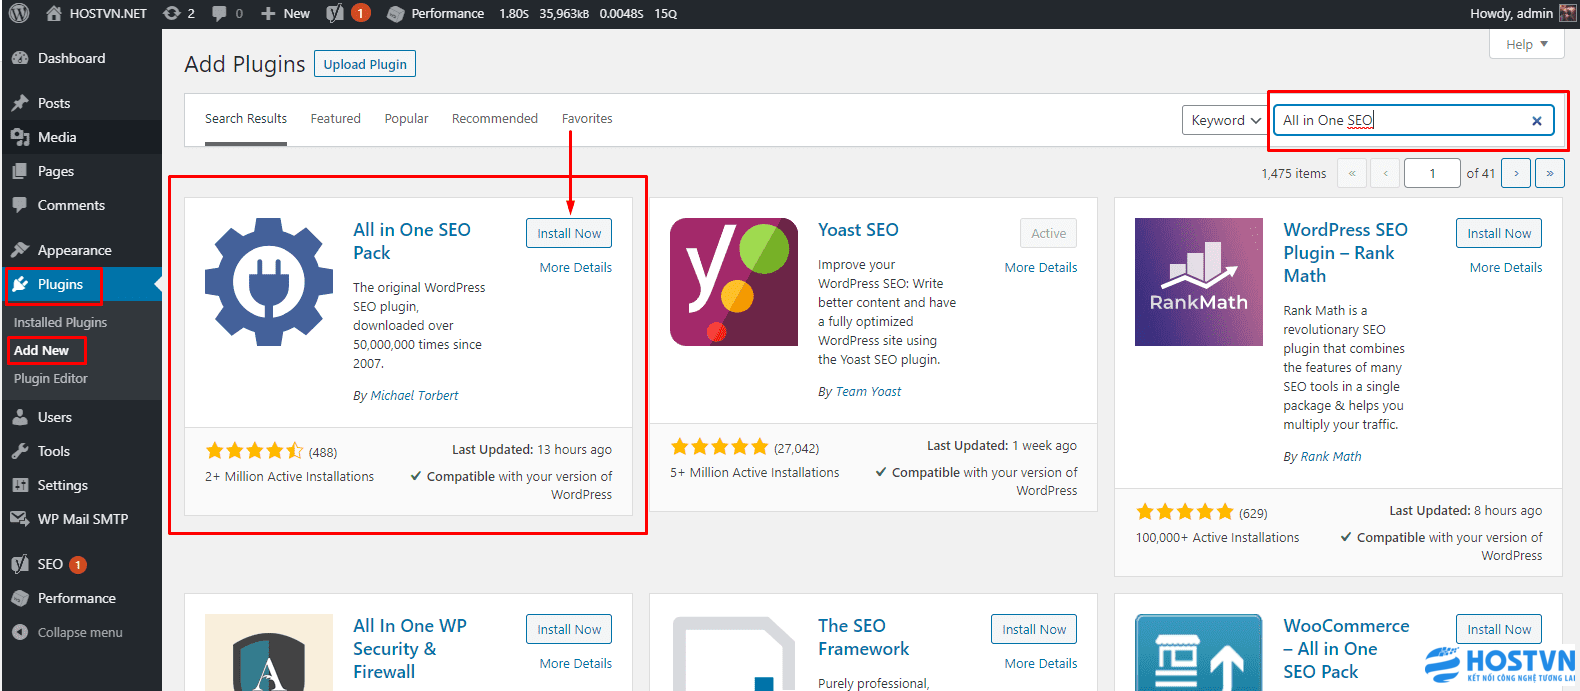The height and width of the screenshot is (691, 1580).
Task: Open Comments in the sidebar
Action: (71, 205)
